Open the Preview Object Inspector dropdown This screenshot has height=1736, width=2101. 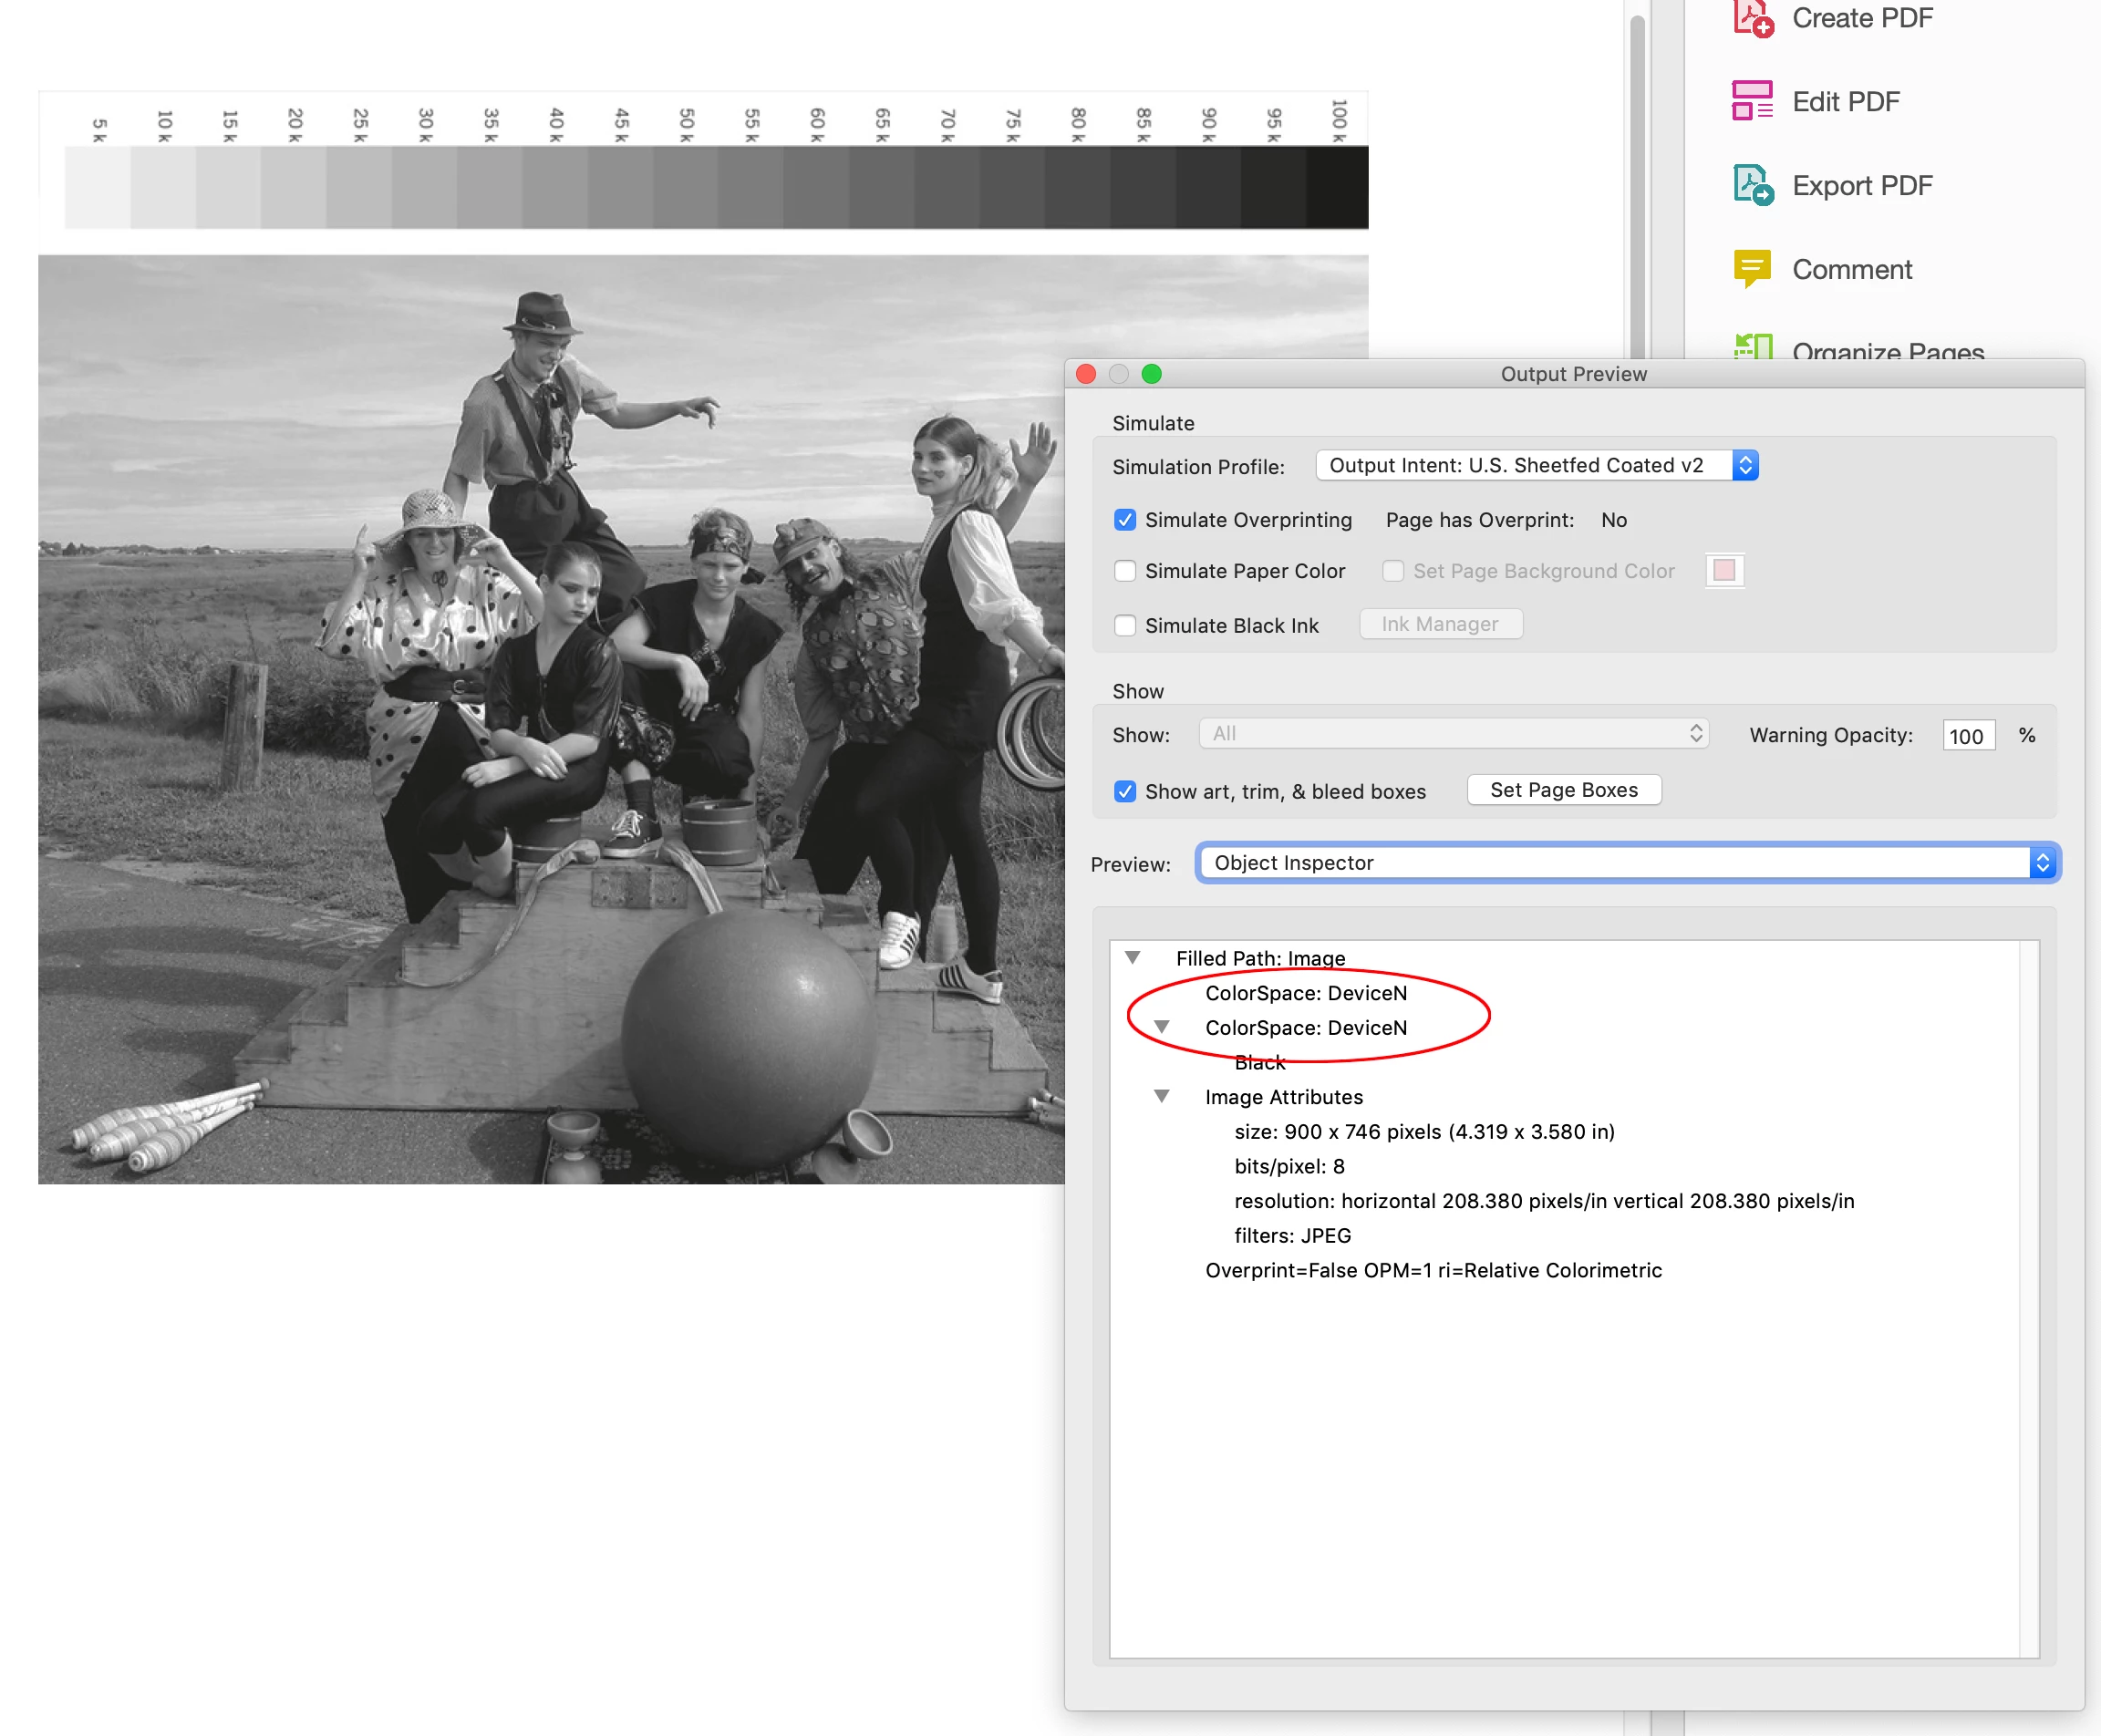tap(1627, 863)
